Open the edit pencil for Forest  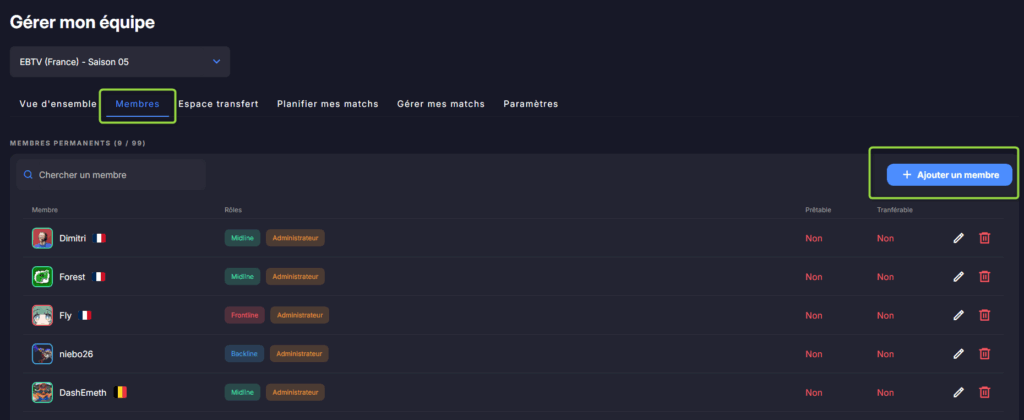[x=958, y=276]
